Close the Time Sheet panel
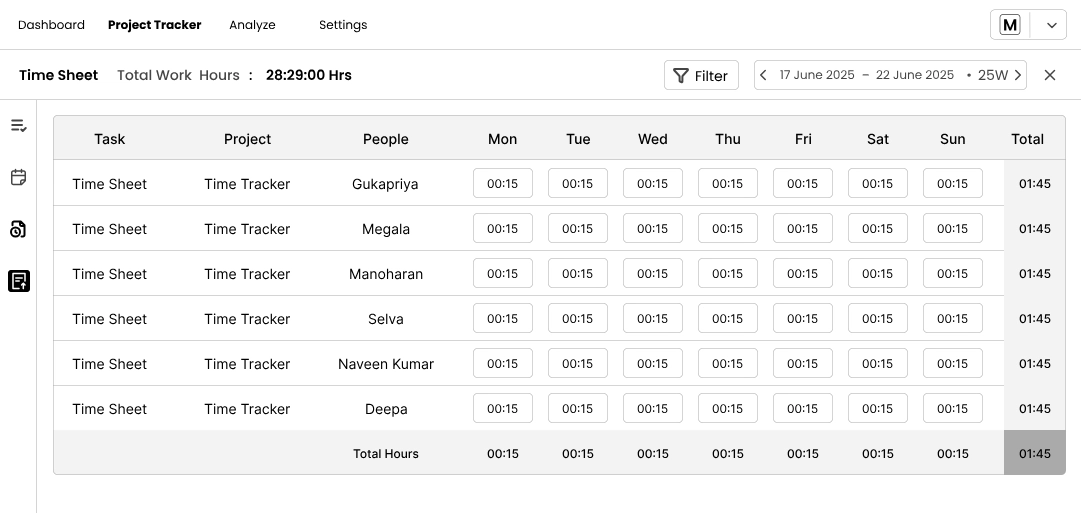This screenshot has width=1081, height=513. click(1050, 75)
